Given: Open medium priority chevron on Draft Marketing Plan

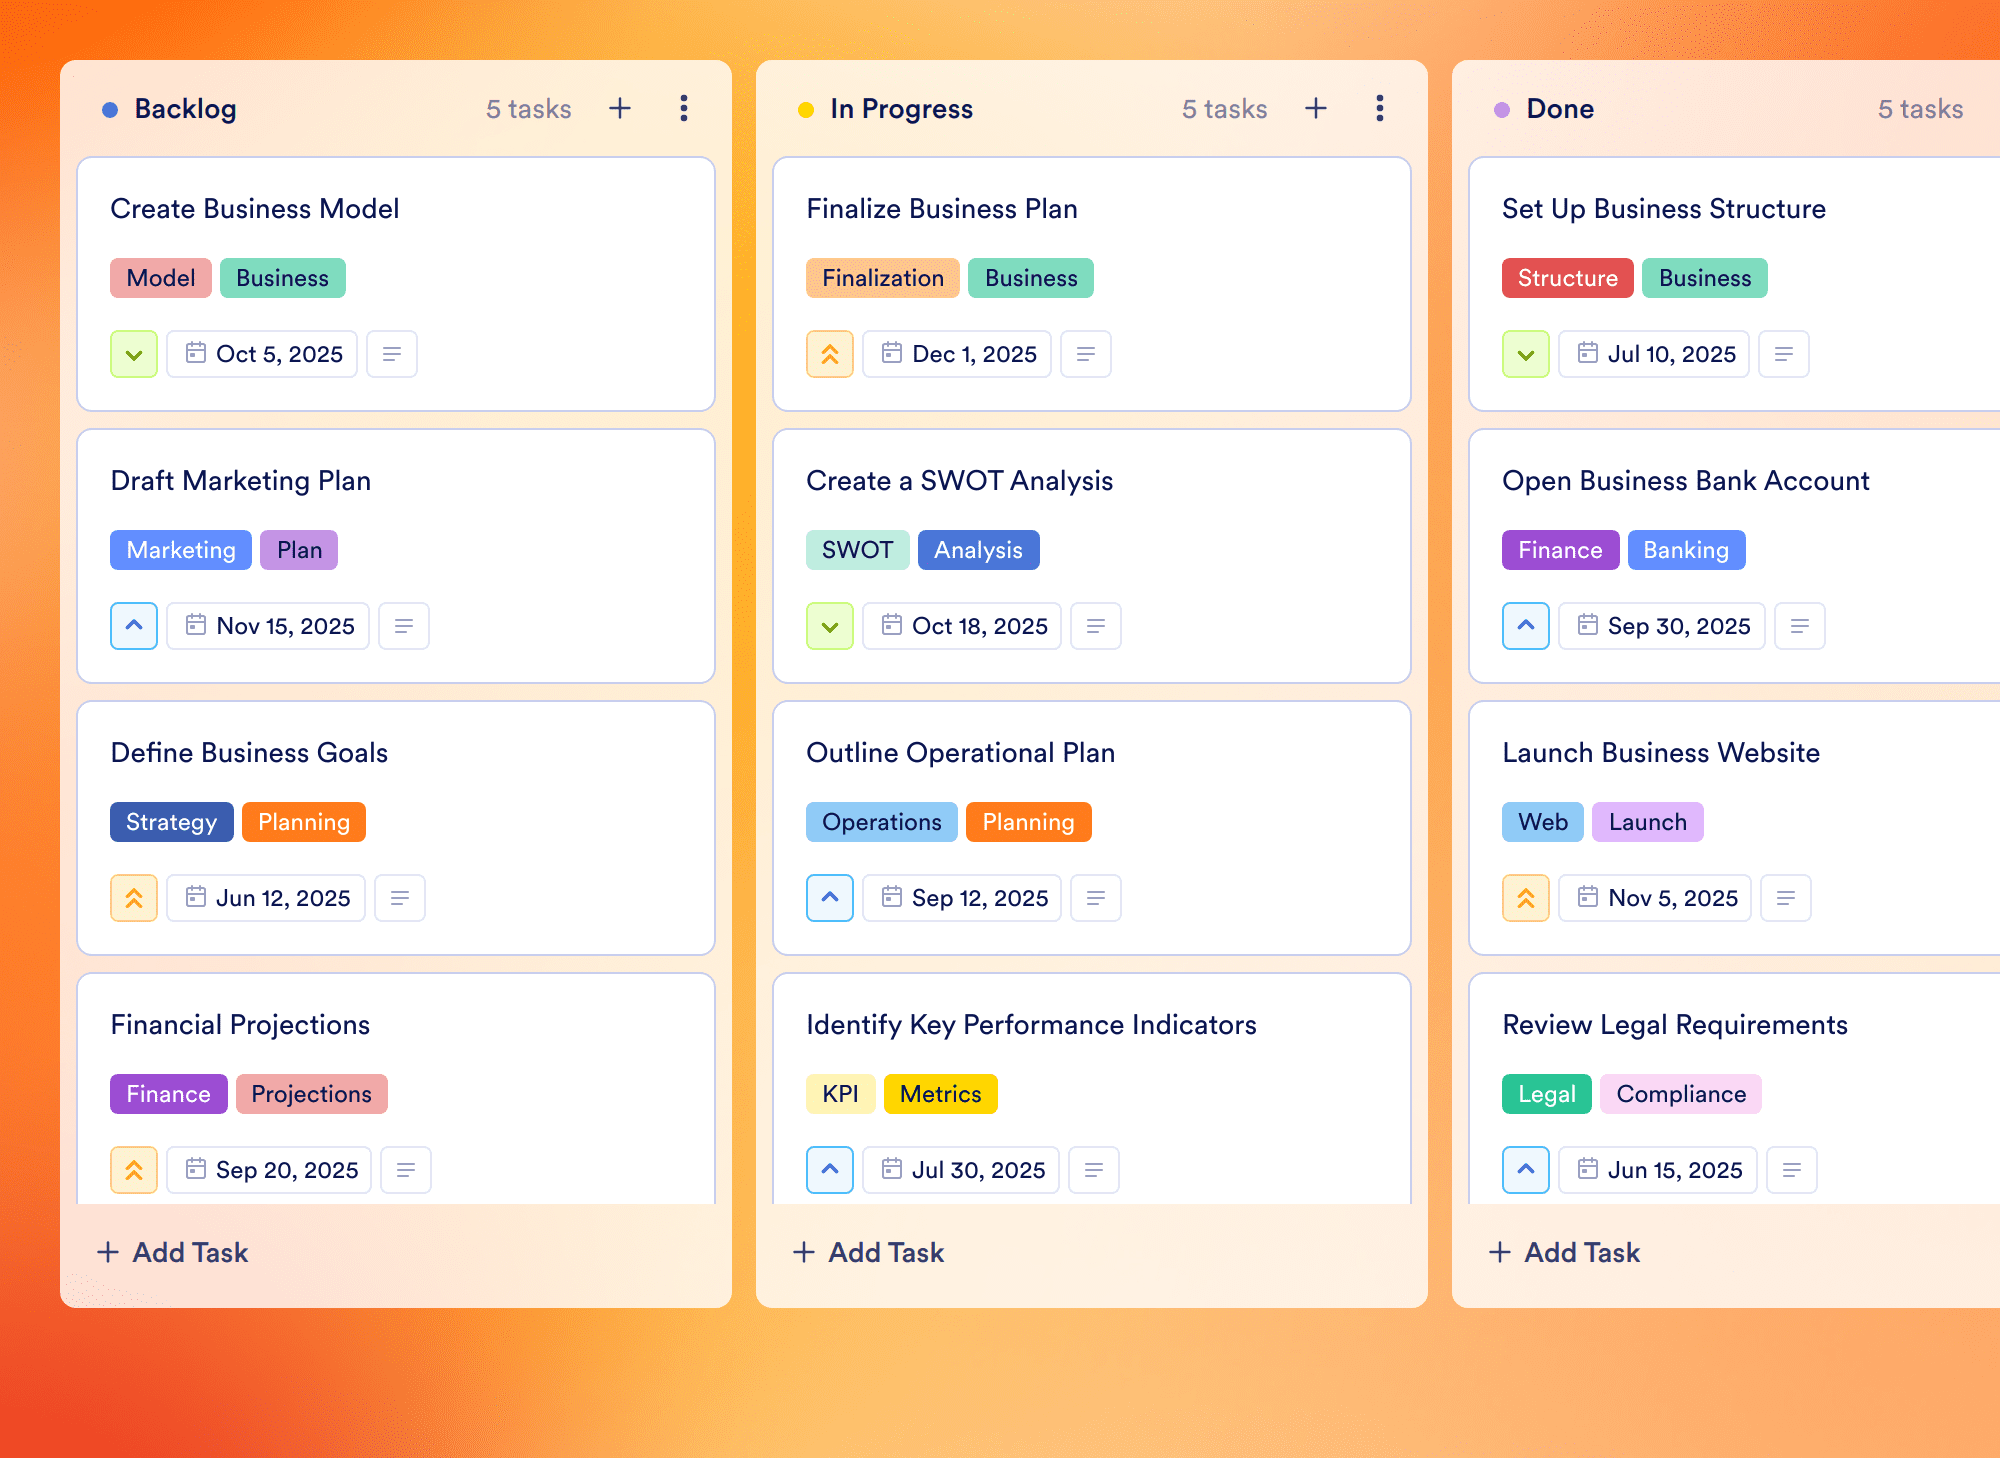Looking at the screenshot, I should click(x=134, y=626).
